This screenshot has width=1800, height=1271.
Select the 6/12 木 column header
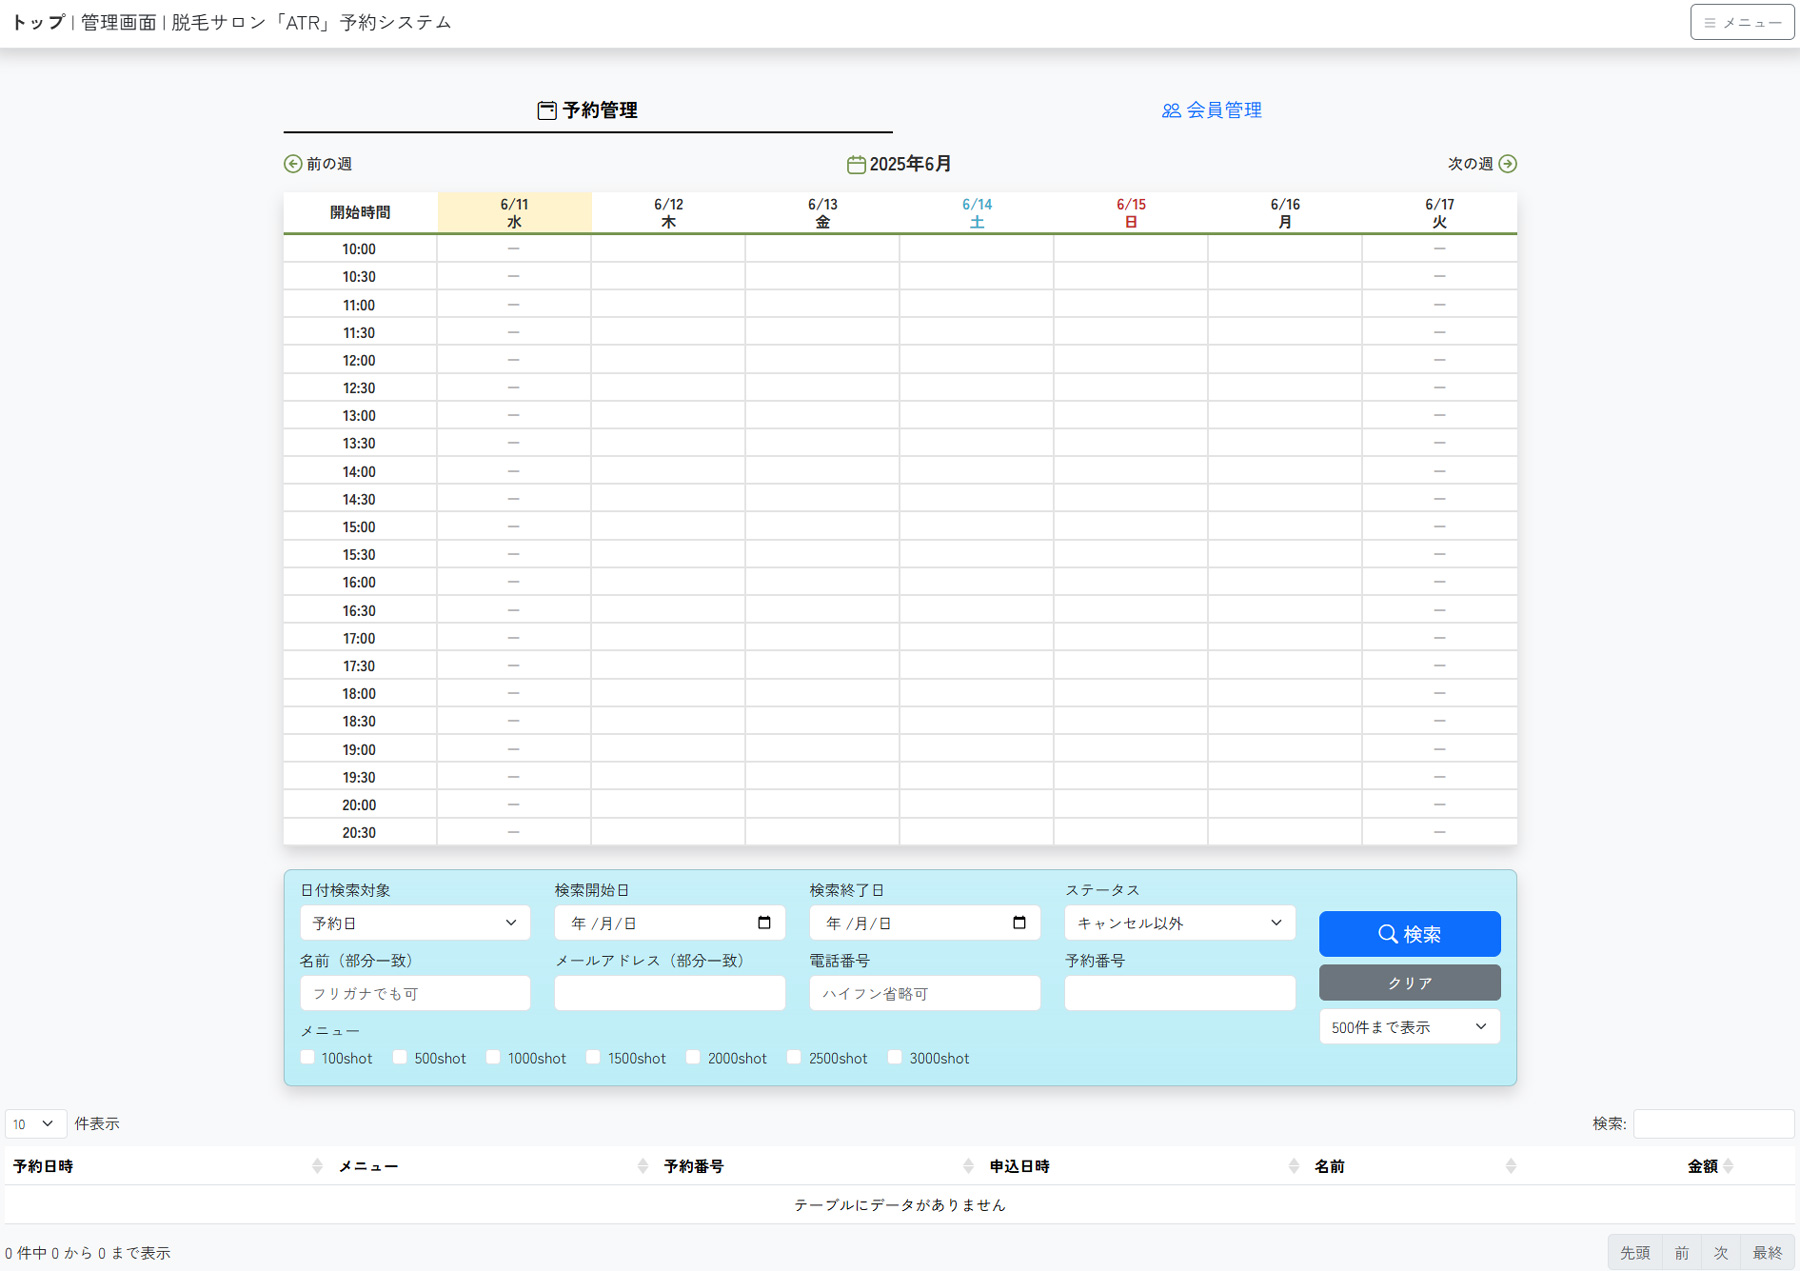pos(668,213)
